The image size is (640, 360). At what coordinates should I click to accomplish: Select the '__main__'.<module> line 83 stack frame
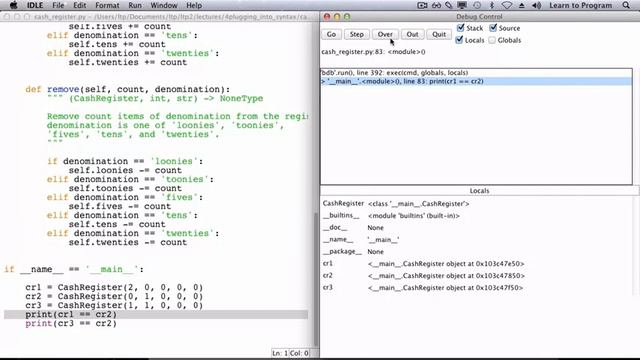click(x=476, y=81)
